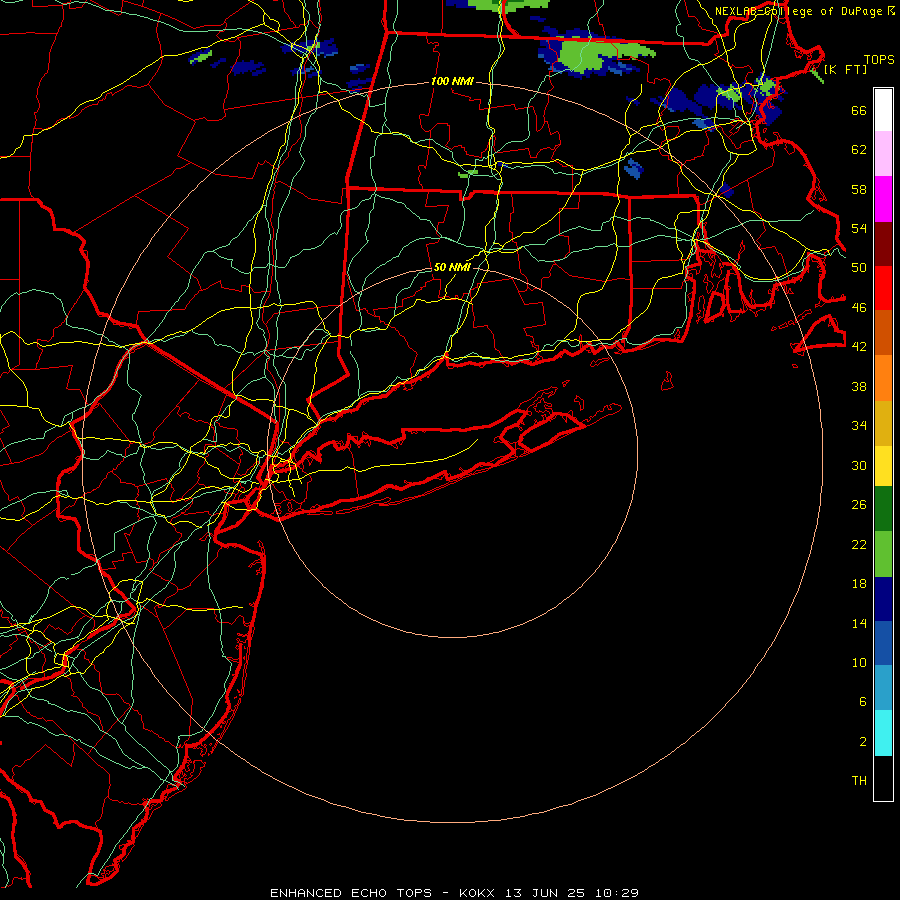Pick the cyan legend swatch
The width and height of the screenshot is (900, 900).
883,733
